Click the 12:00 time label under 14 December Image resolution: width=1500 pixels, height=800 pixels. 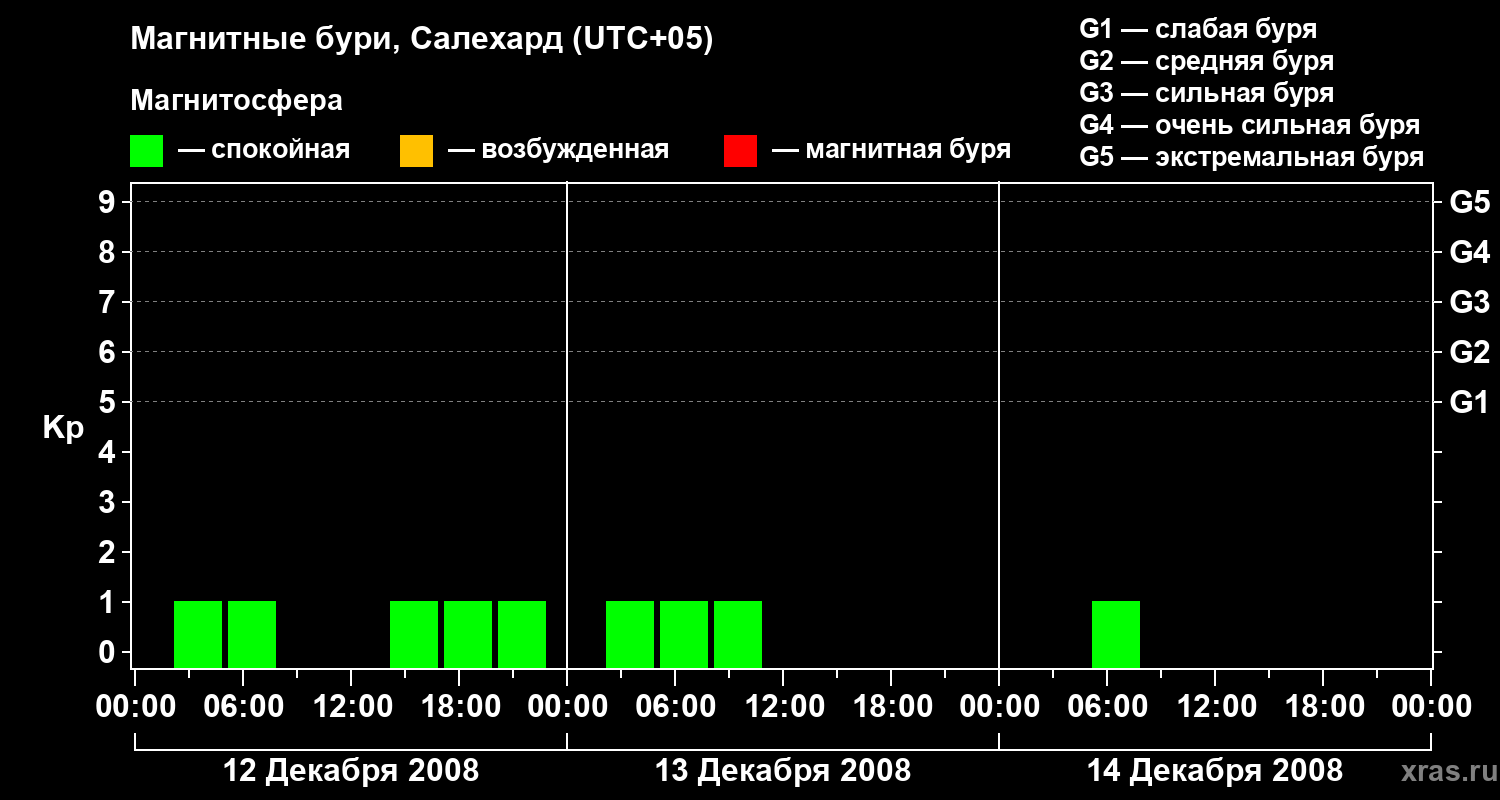pyautogui.click(x=1215, y=707)
